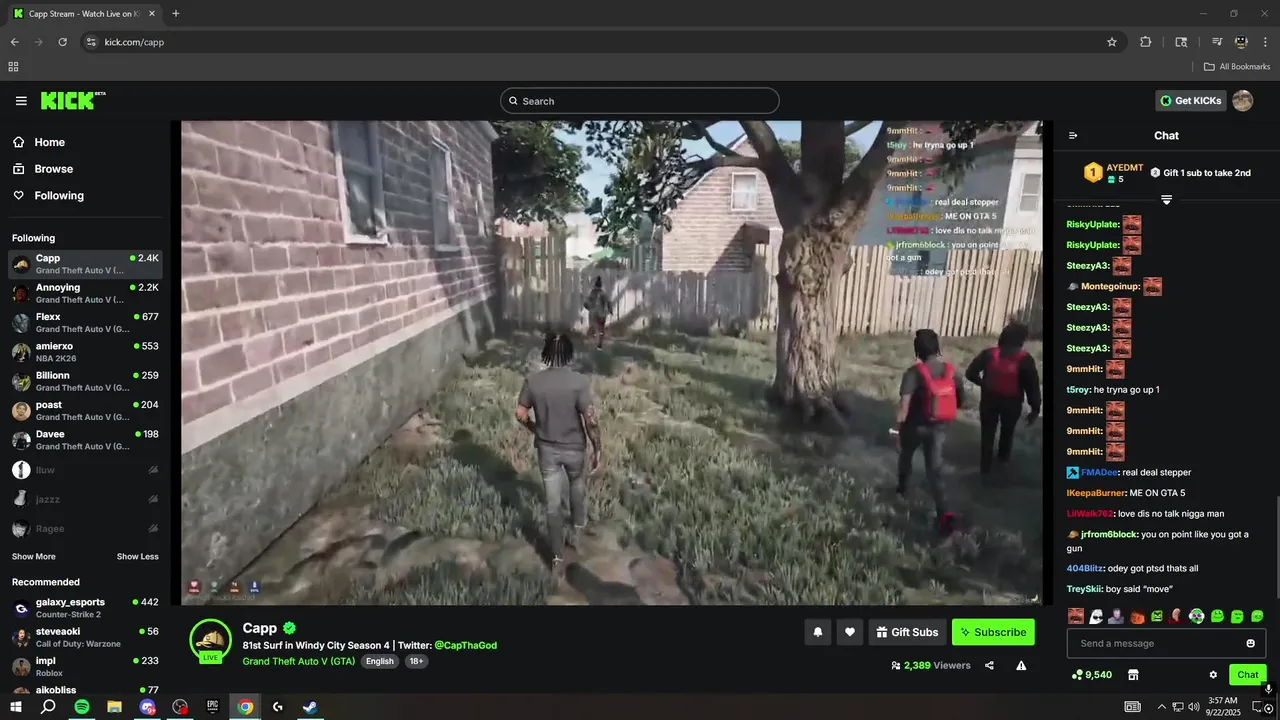Open Davee channel in Following list

[85, 440]
